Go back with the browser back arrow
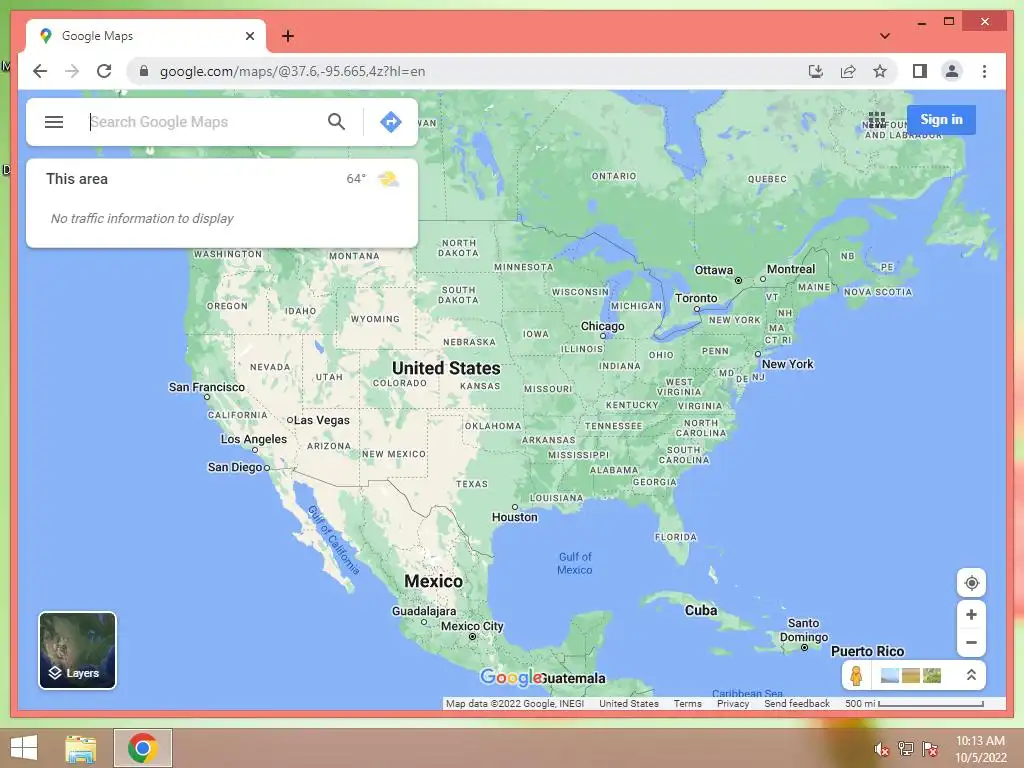Viewport: 1024px width, 768px height. 40,71
